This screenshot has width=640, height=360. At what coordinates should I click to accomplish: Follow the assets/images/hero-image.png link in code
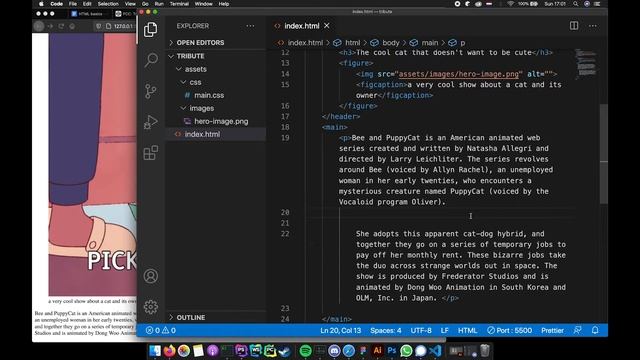pyautogui.click(x=459, y=74)
